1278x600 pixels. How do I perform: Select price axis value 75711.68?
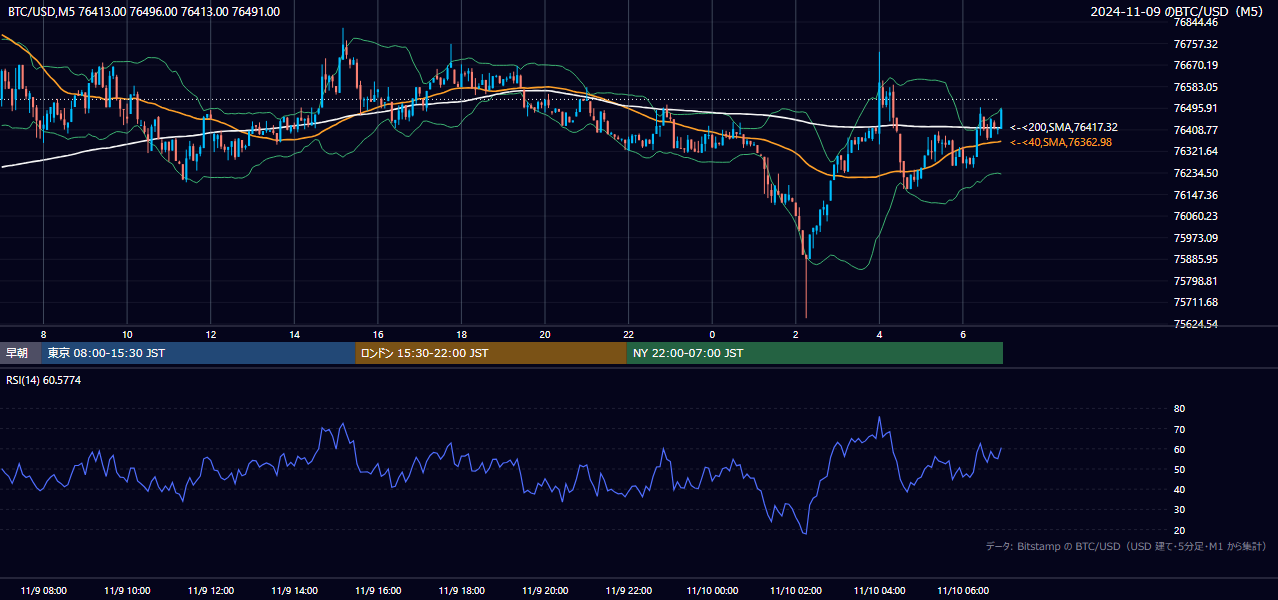[x=1195, y=302]
